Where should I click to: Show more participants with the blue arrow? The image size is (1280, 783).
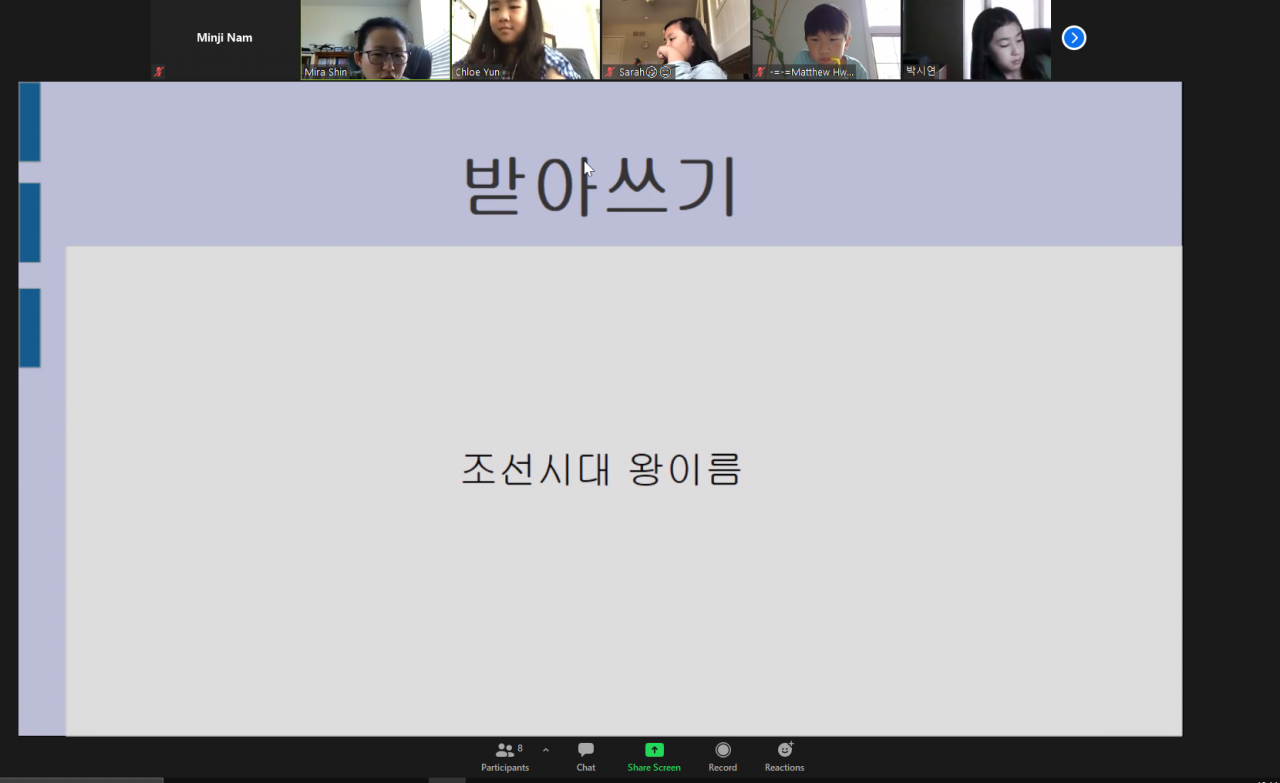1074,38
